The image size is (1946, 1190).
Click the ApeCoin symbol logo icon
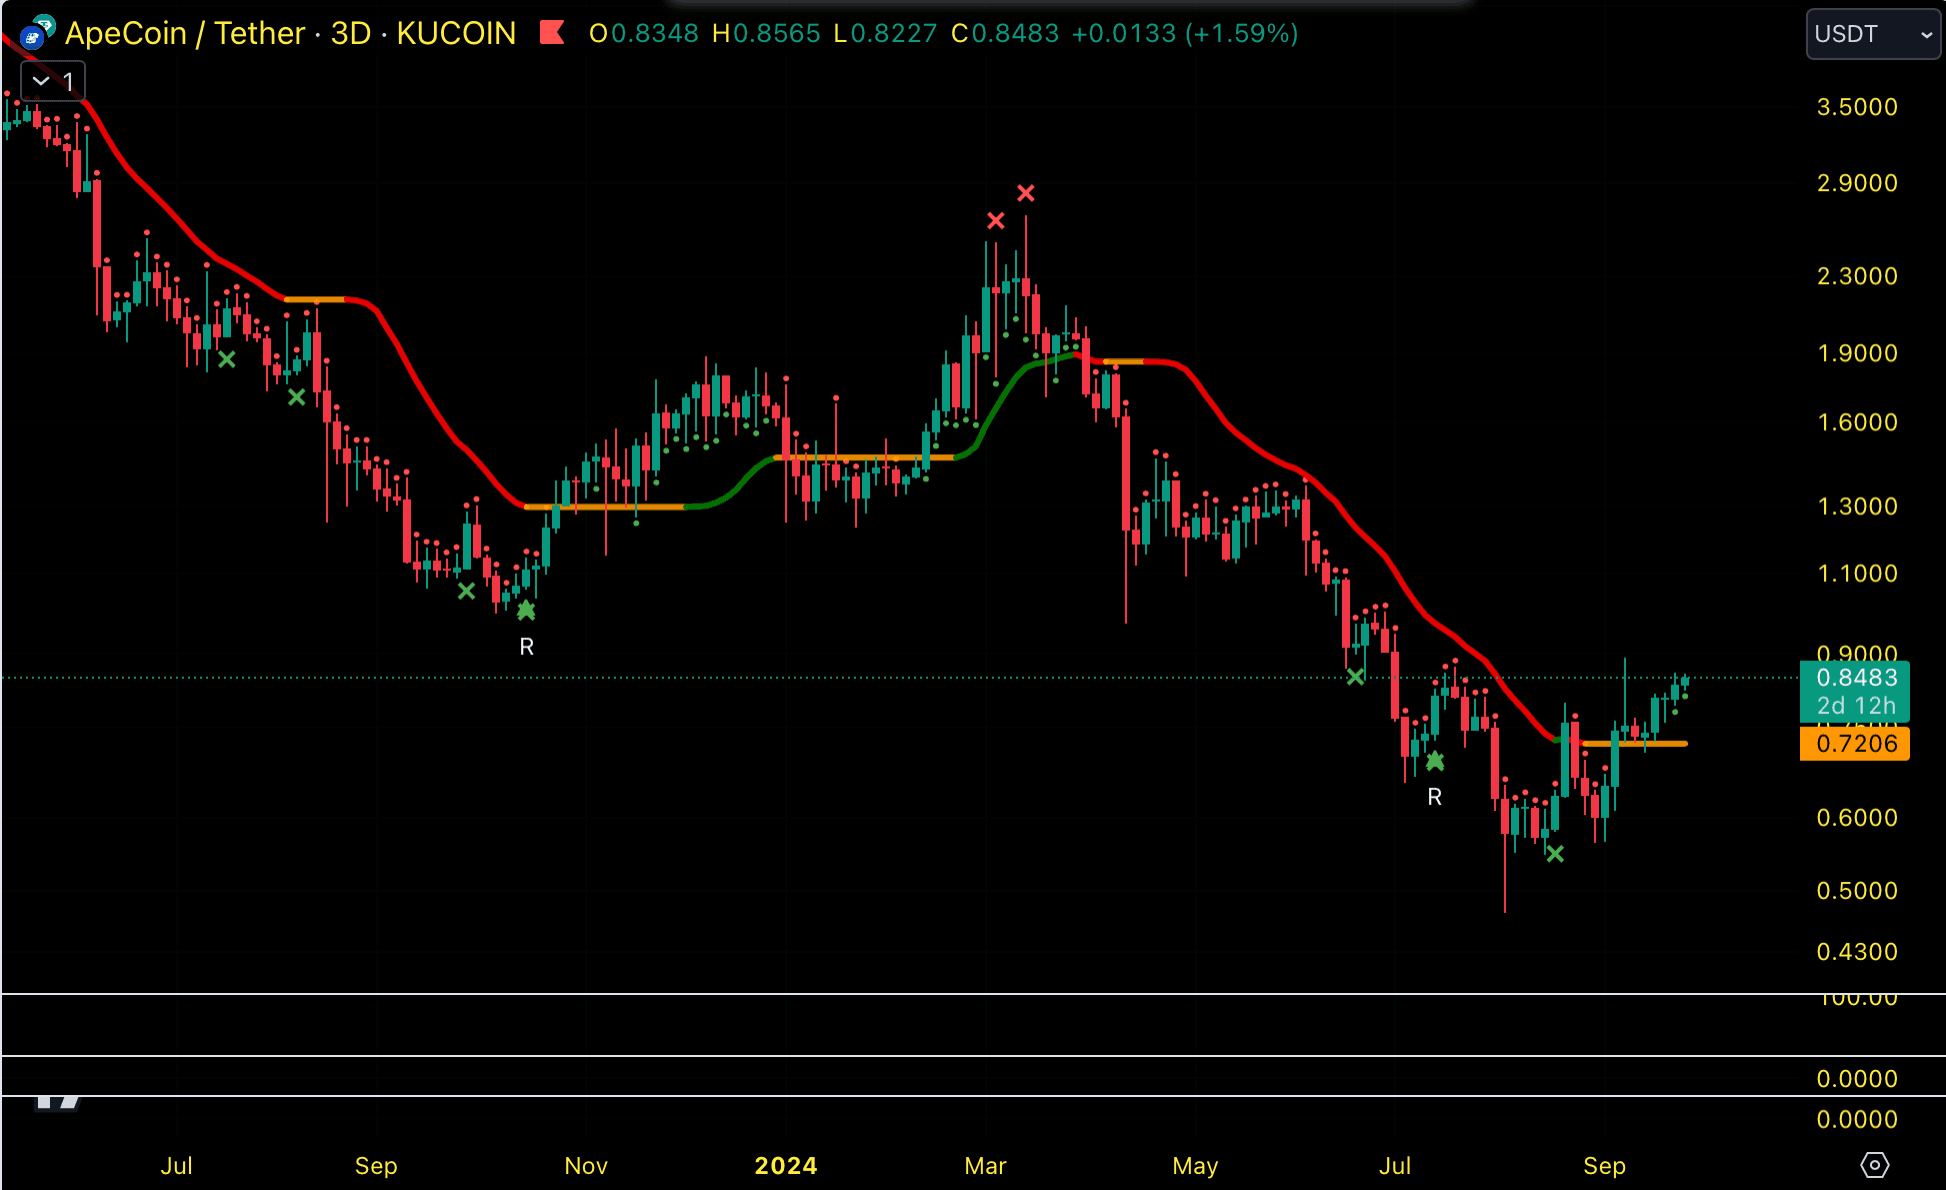[x=37, y=33]
